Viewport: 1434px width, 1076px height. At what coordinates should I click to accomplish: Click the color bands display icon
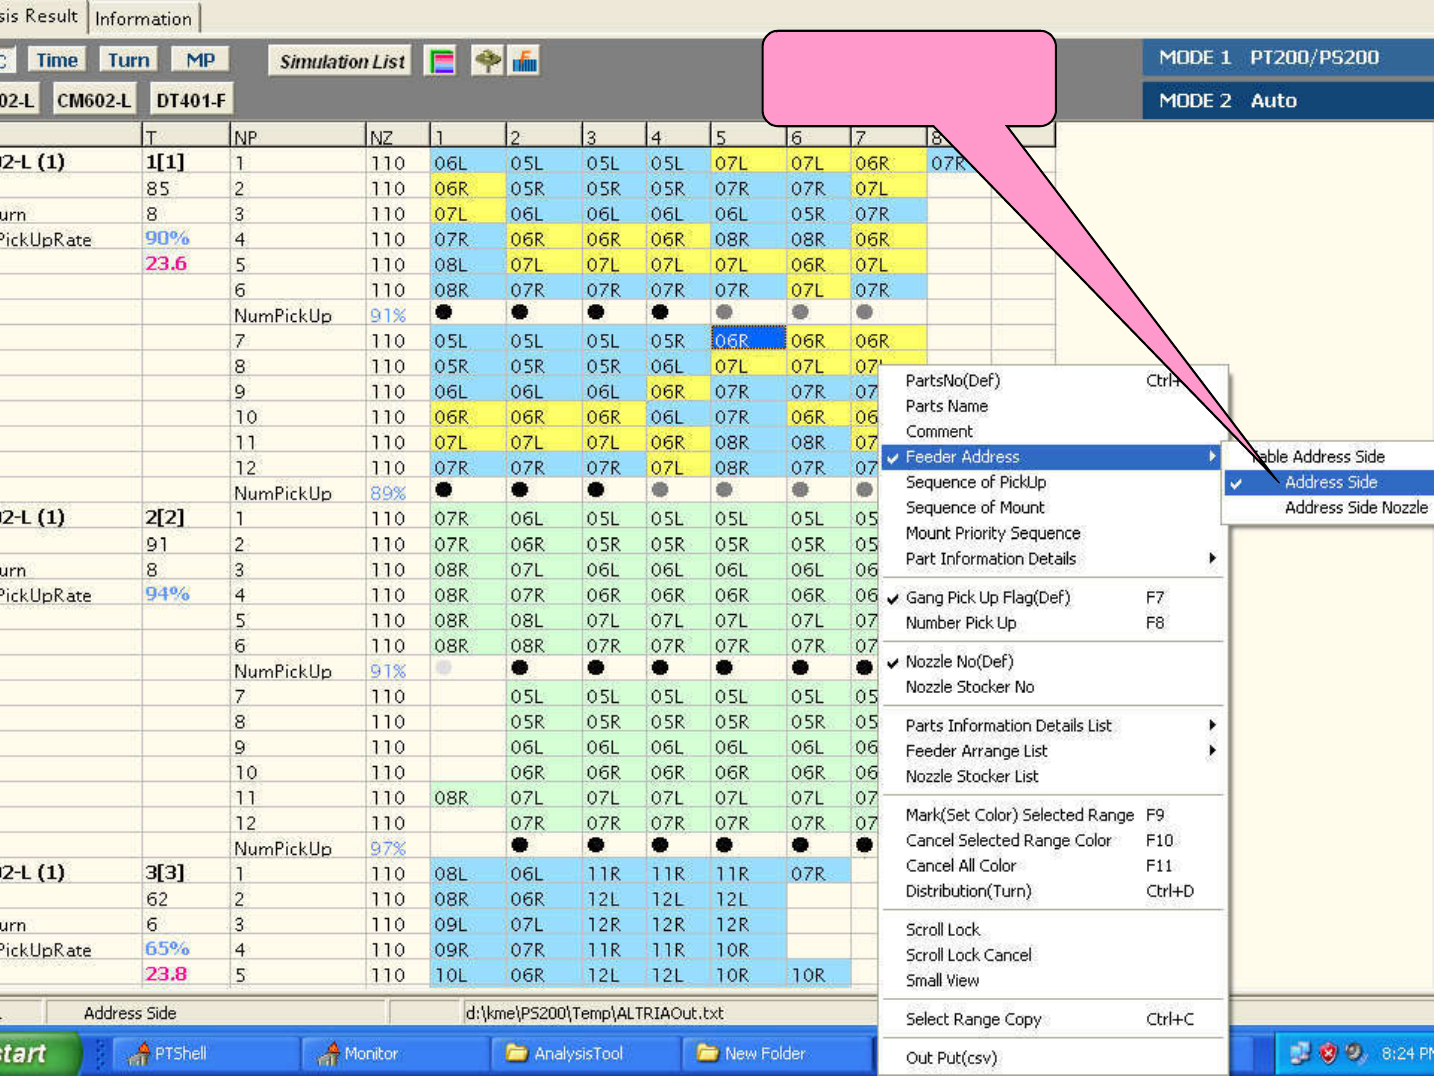pyautogui.click(x=441, y=61)
